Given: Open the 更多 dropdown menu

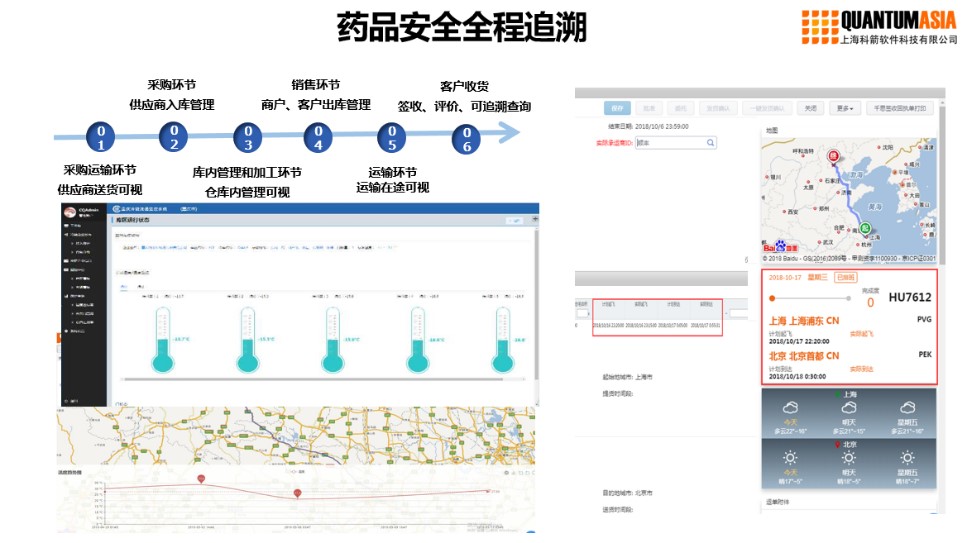Looking at the screenshot, I should tap(846, 108).
